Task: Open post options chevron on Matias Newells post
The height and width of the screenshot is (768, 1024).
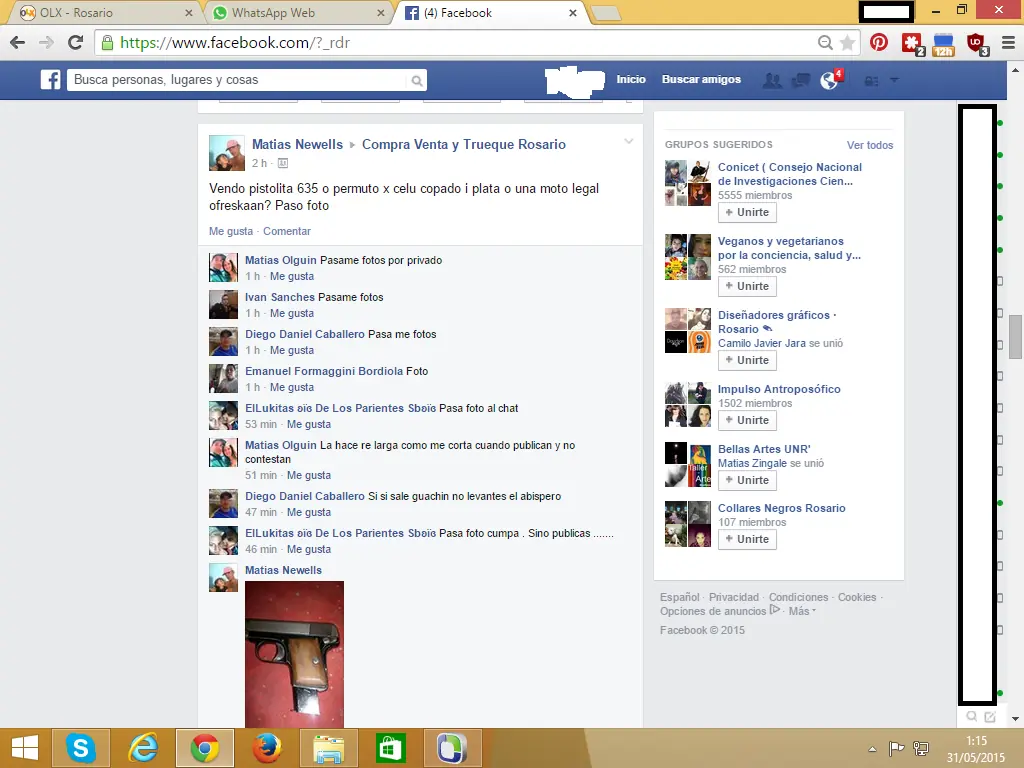Action: point(628,141)
